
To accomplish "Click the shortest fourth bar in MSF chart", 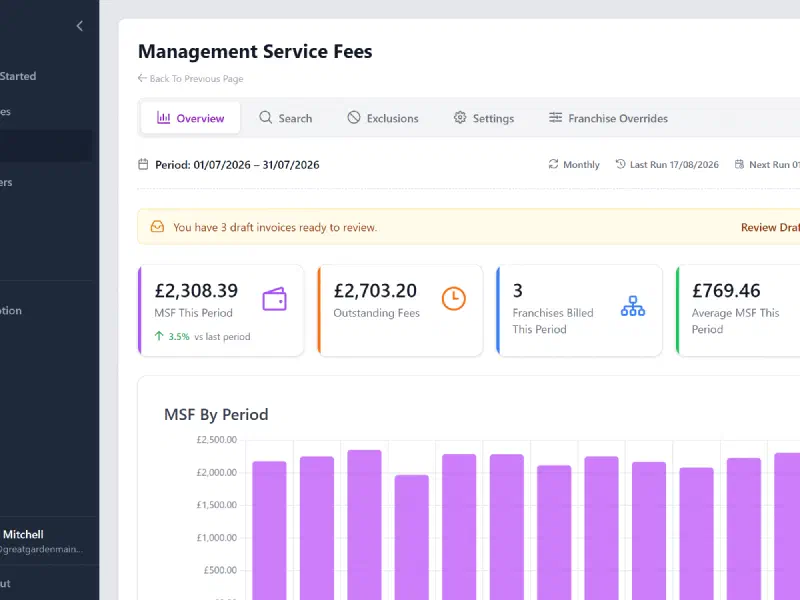I will pos(412,537).
